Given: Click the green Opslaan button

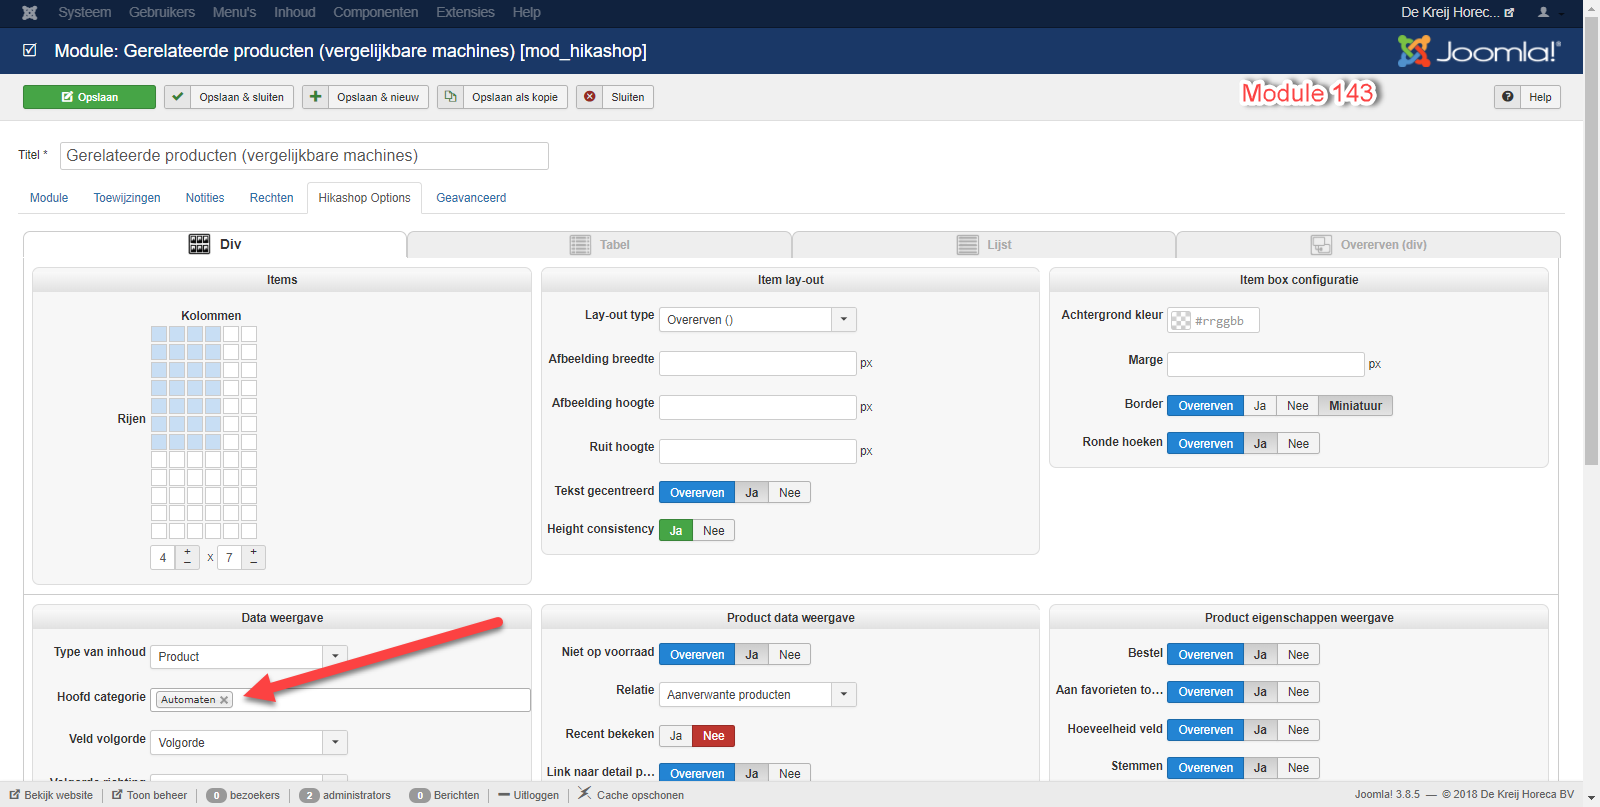Looking at the screenshot, I should pos(89,97).
